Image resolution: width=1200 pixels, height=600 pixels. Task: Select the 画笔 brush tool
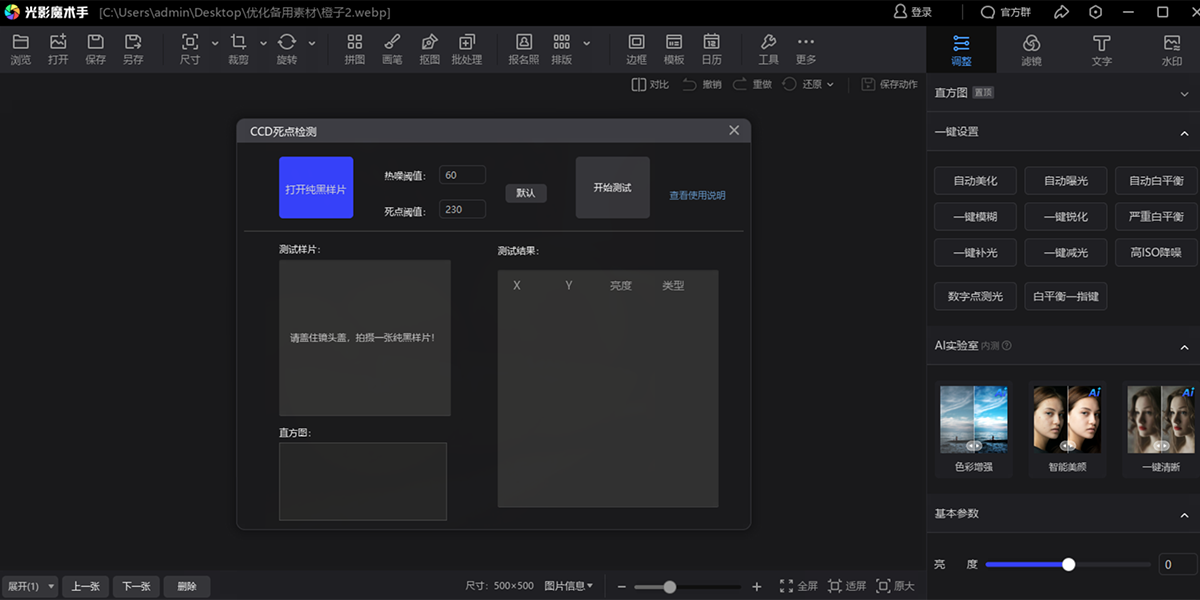click(392, 48)
